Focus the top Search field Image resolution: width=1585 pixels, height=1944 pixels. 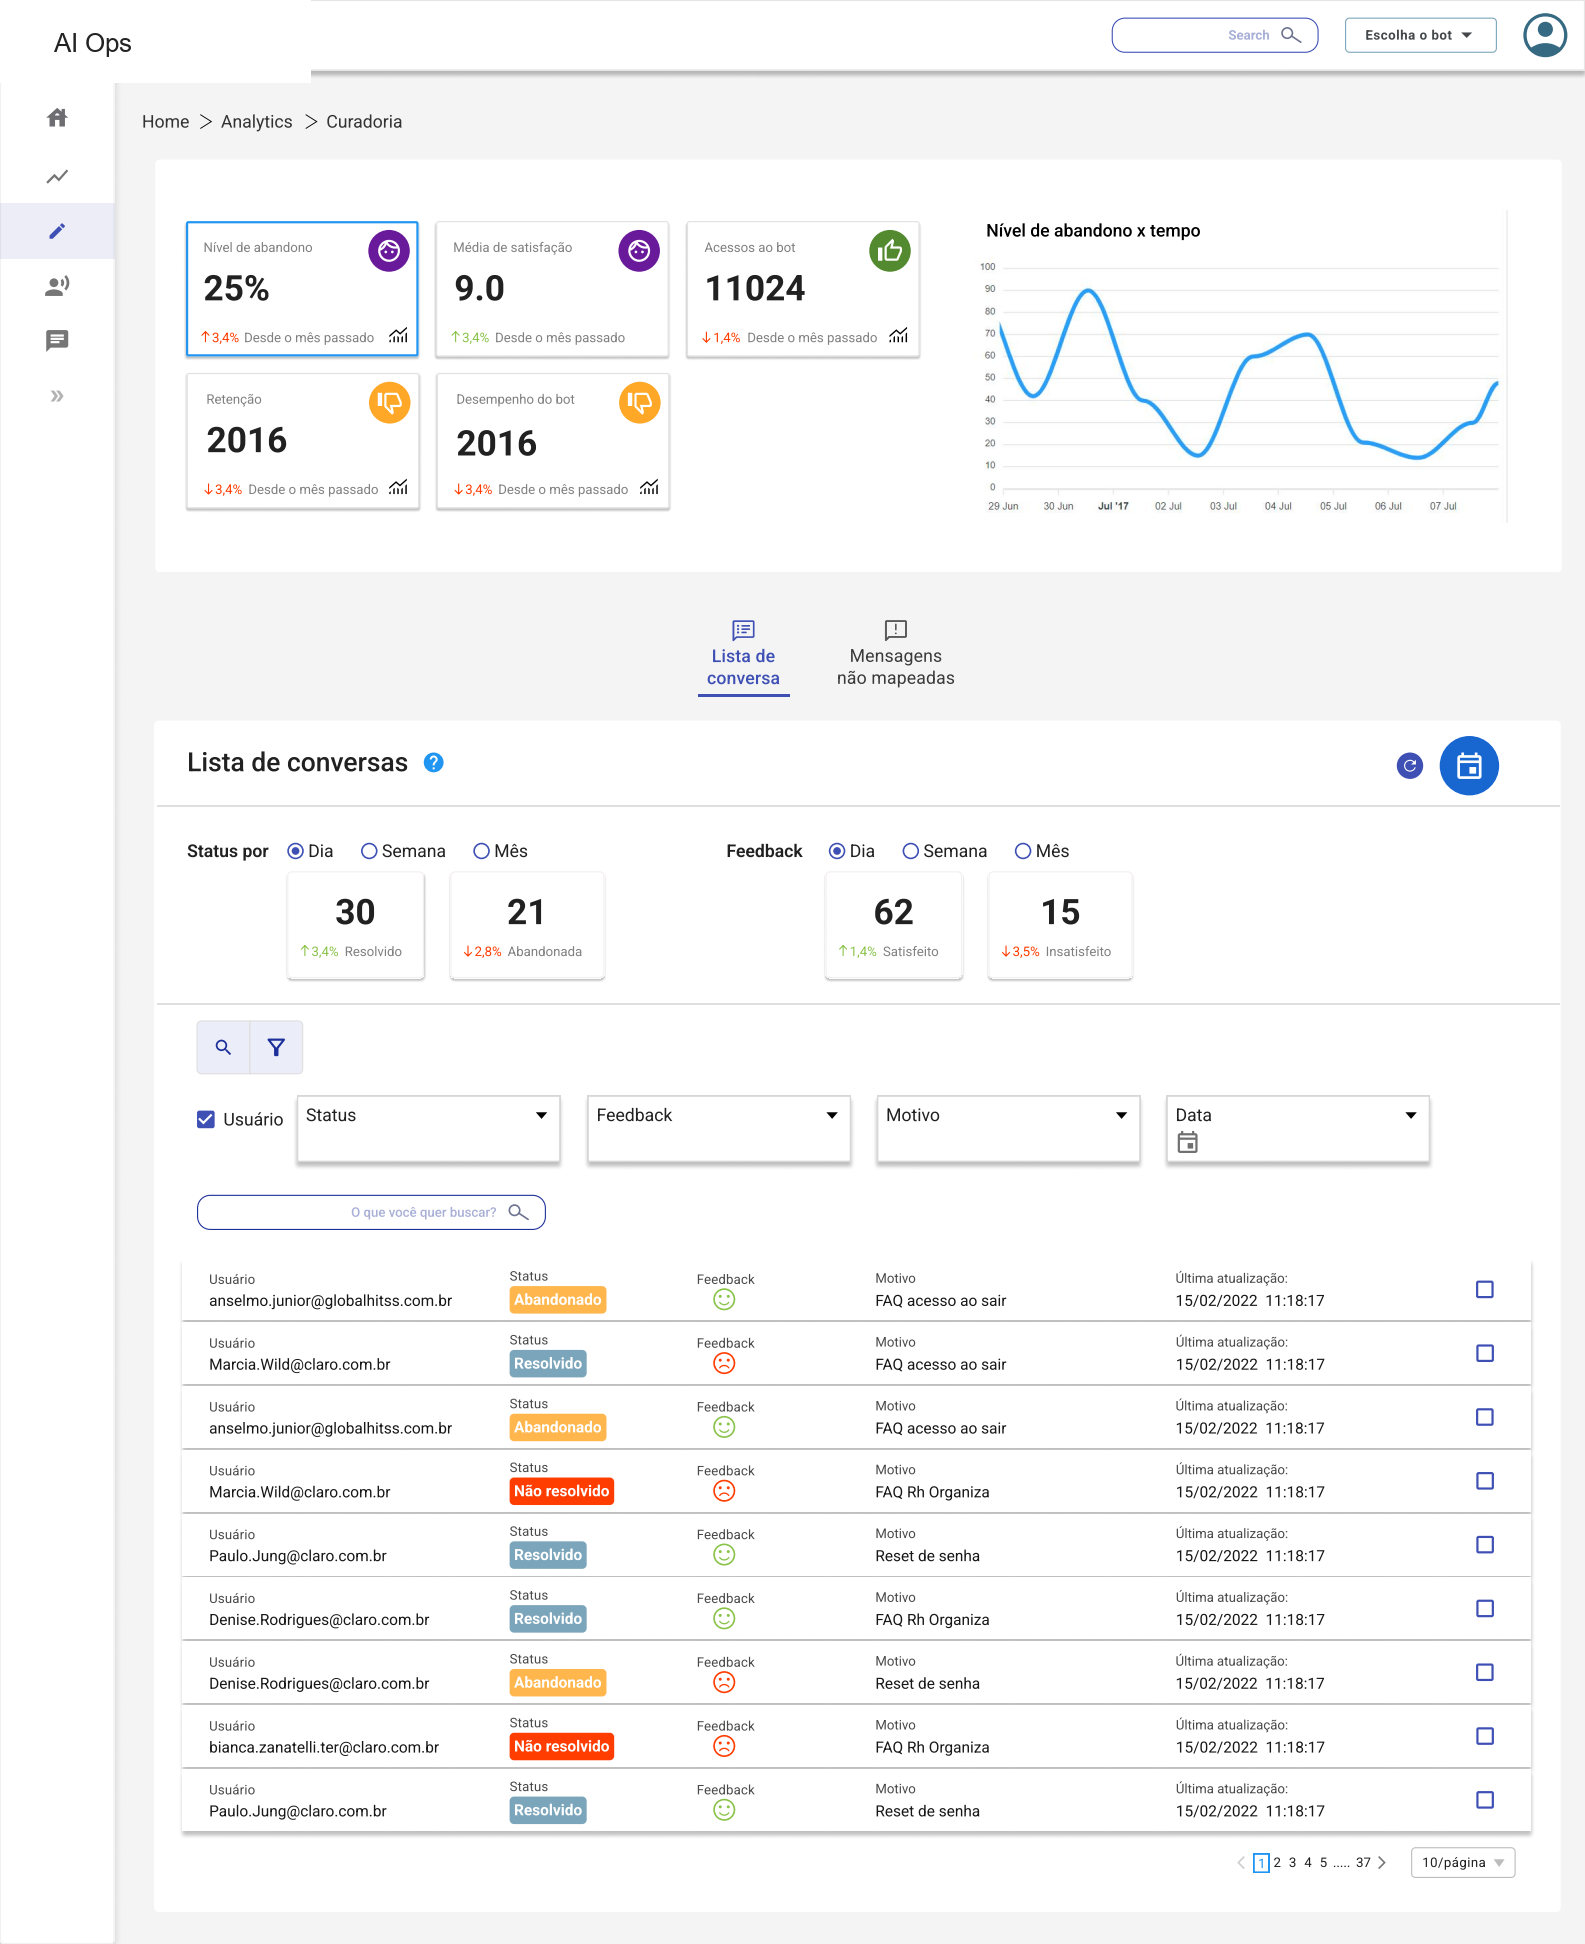coord(1215,35)
